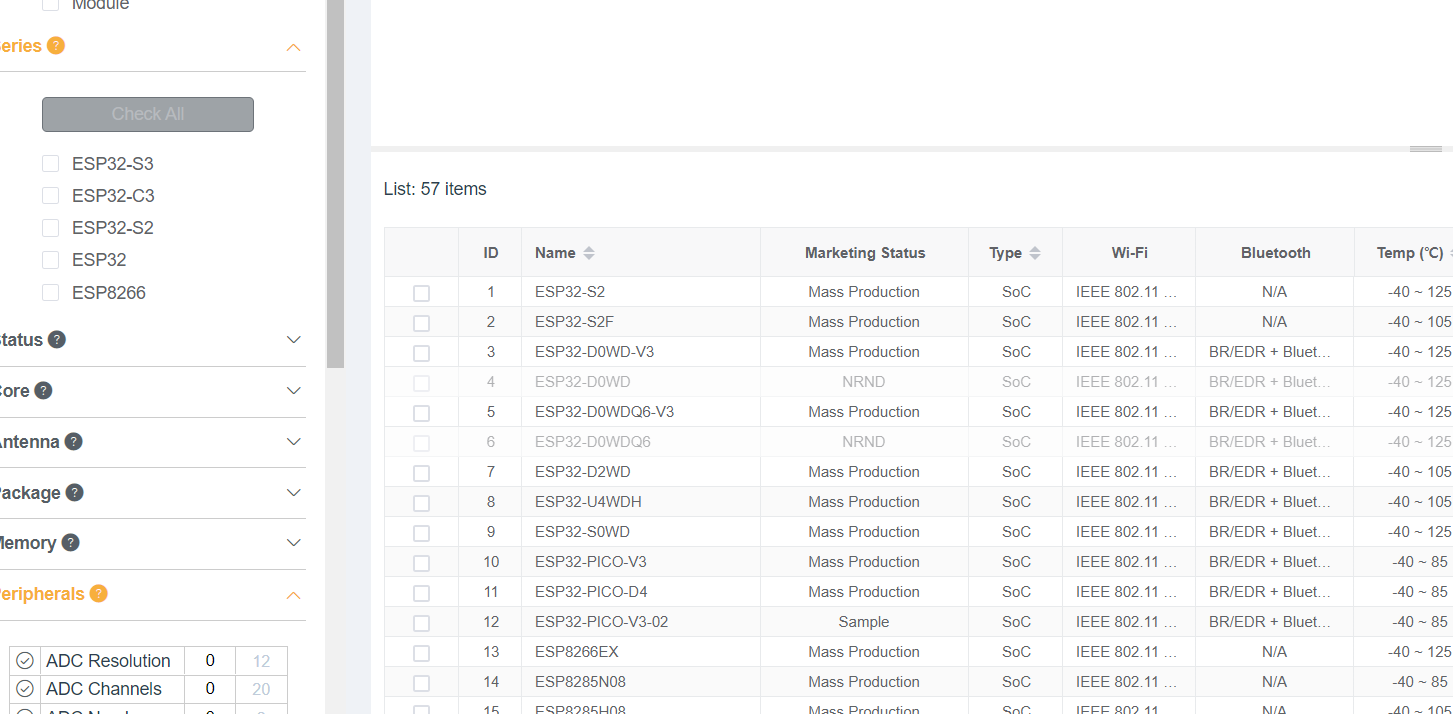Click the sidebar vertical scrollbar
This screenshot has width=1453, height=714.
pyautogui.click(x=335, y=184)
